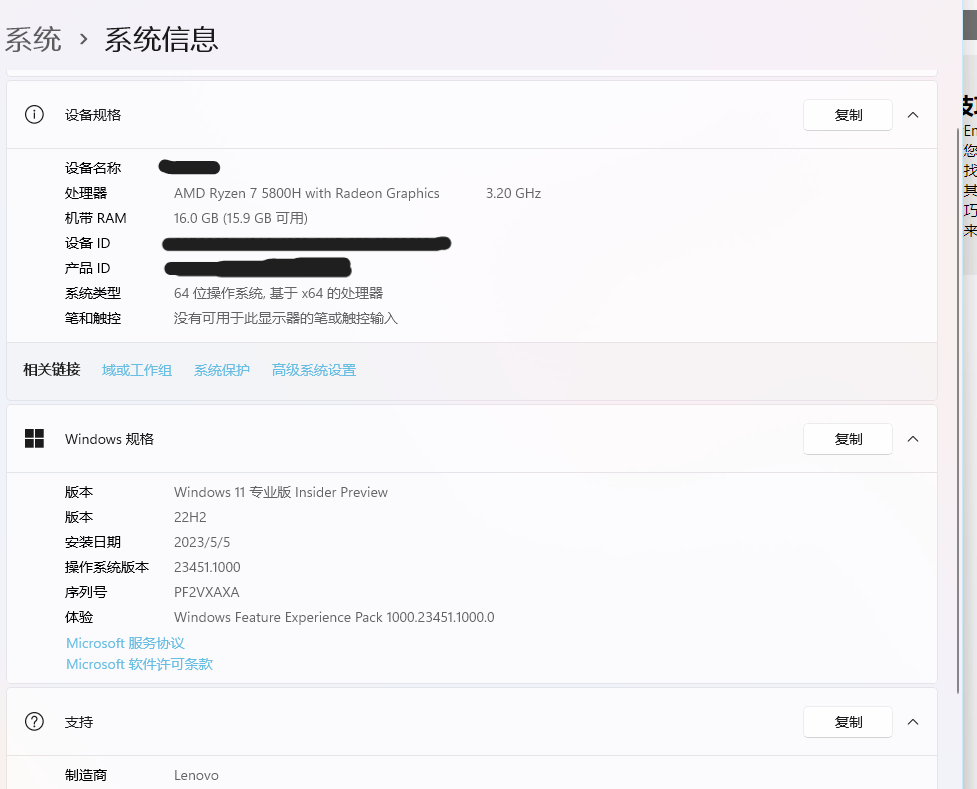Select the AMD Ryzen 7 5800H processor text

(x=307, y=193)
